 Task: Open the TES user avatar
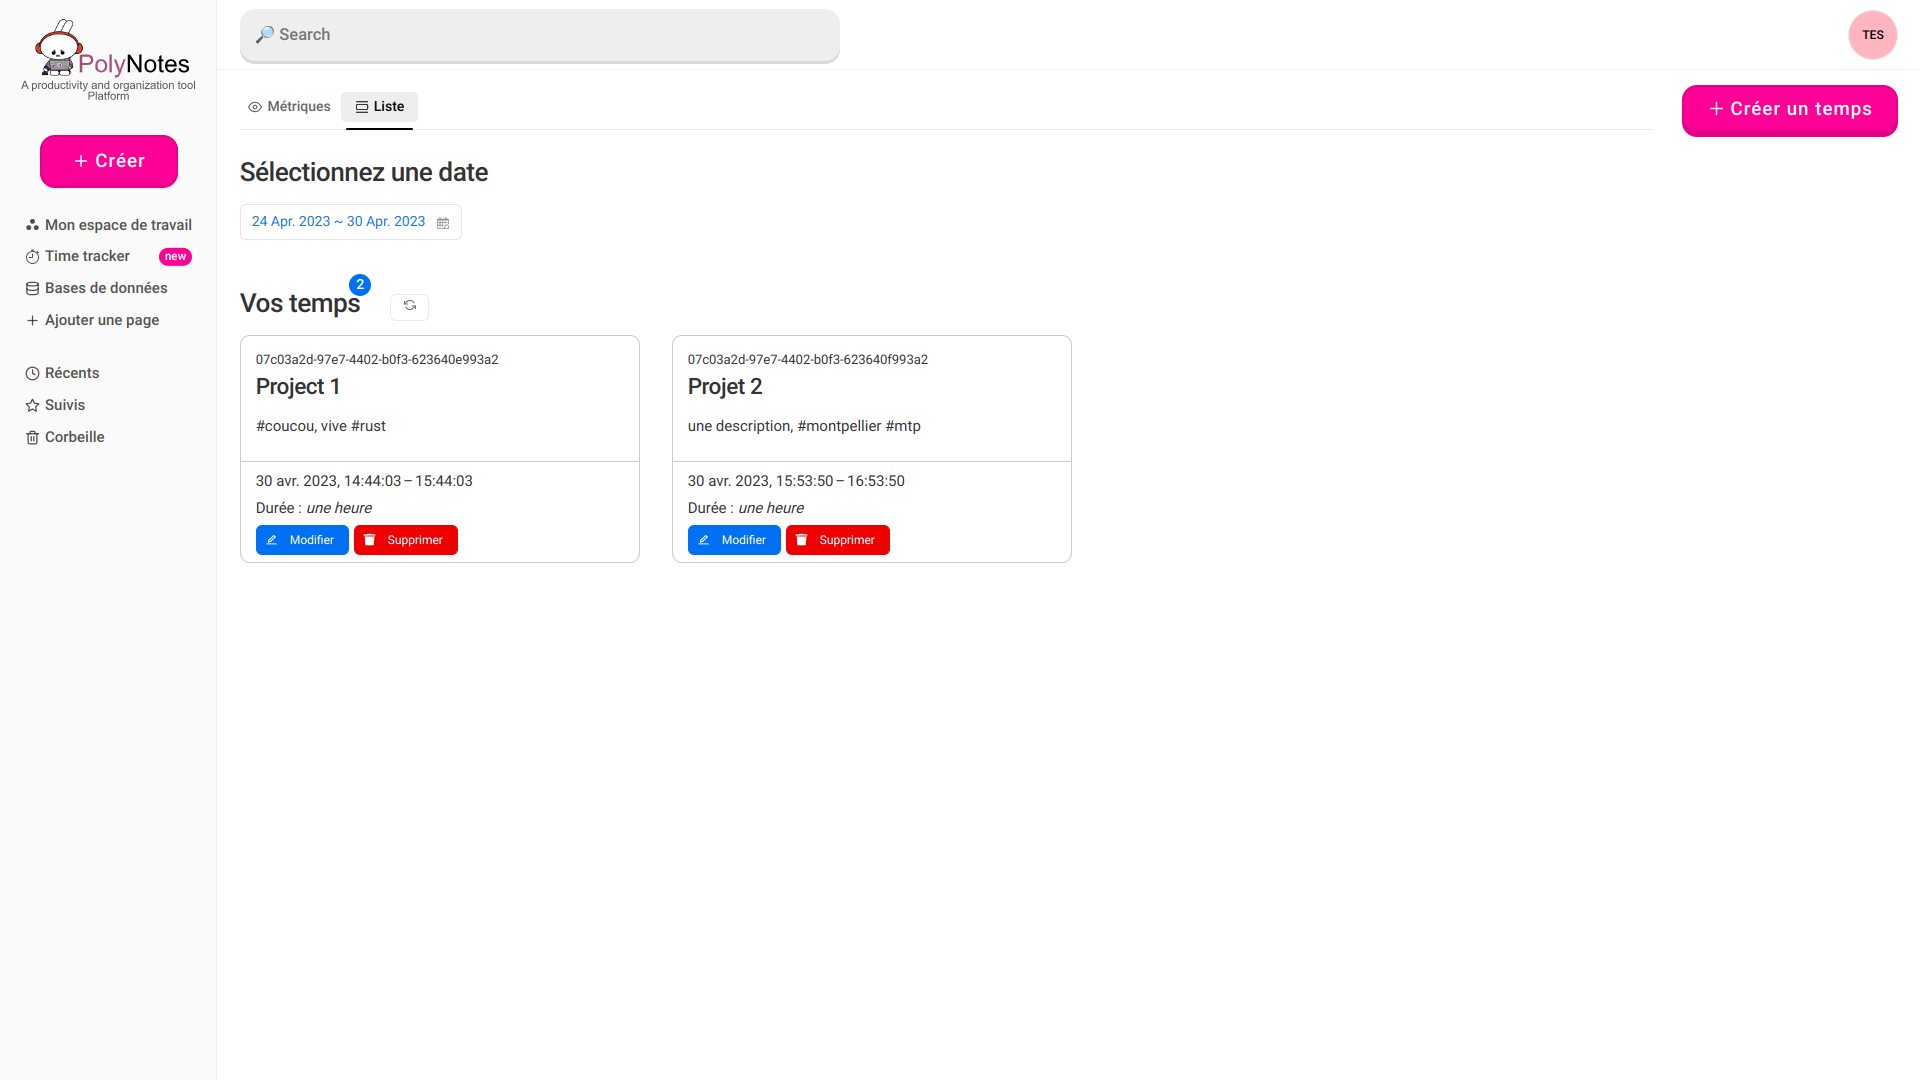click(1872, 35)
